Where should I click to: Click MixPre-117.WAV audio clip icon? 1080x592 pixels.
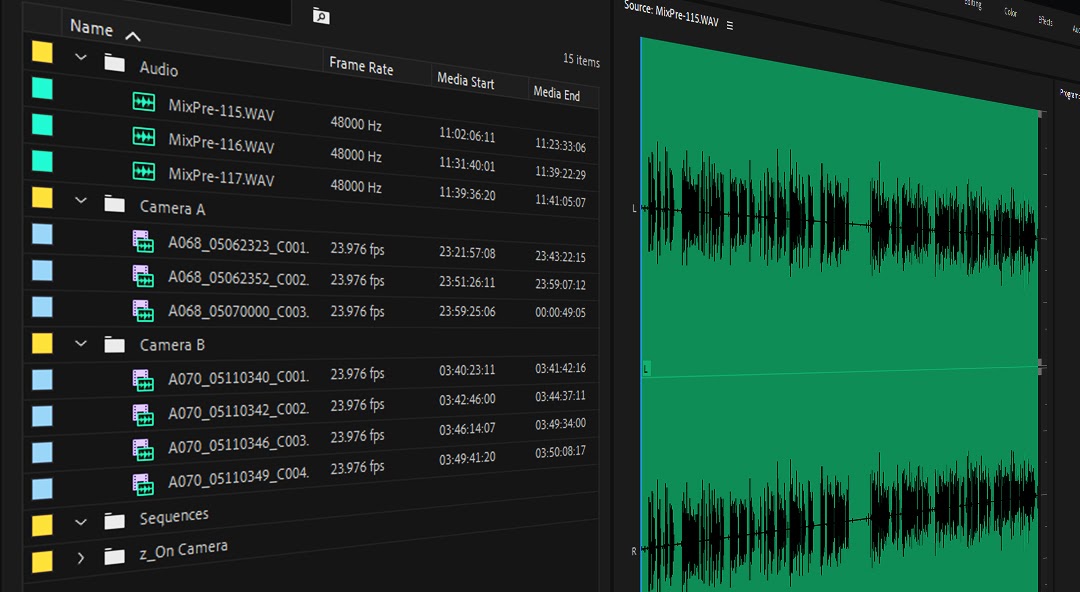143,171
